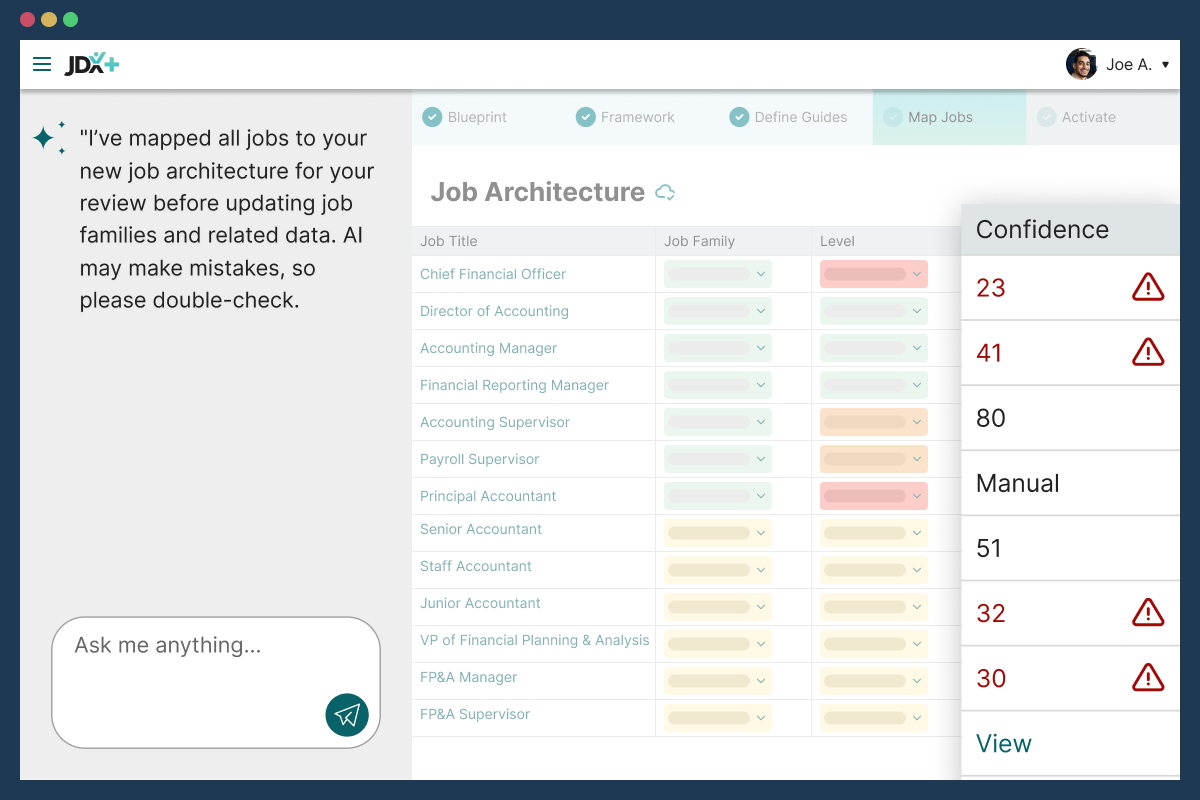Click the View link in the Confidence column
1200x800 pixels.
pos(1003,743)
